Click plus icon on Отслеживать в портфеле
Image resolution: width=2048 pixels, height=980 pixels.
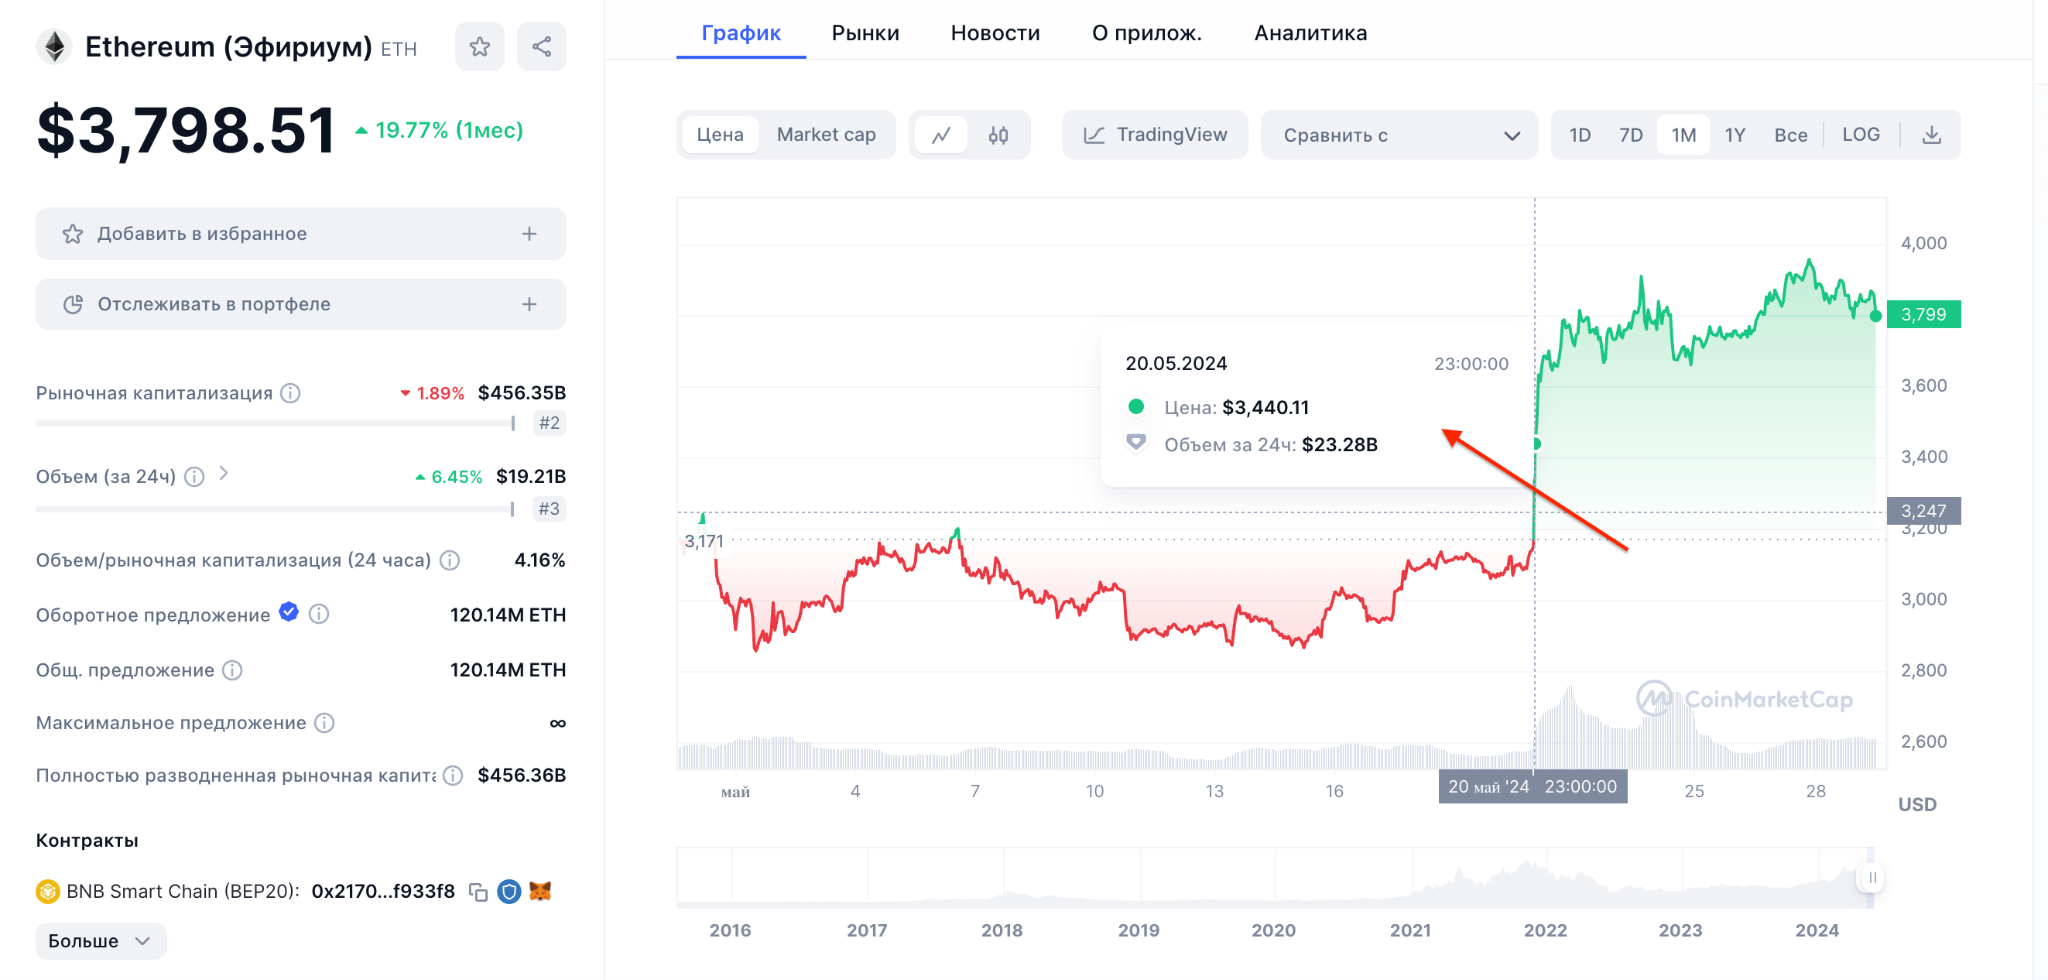[529, 304]
